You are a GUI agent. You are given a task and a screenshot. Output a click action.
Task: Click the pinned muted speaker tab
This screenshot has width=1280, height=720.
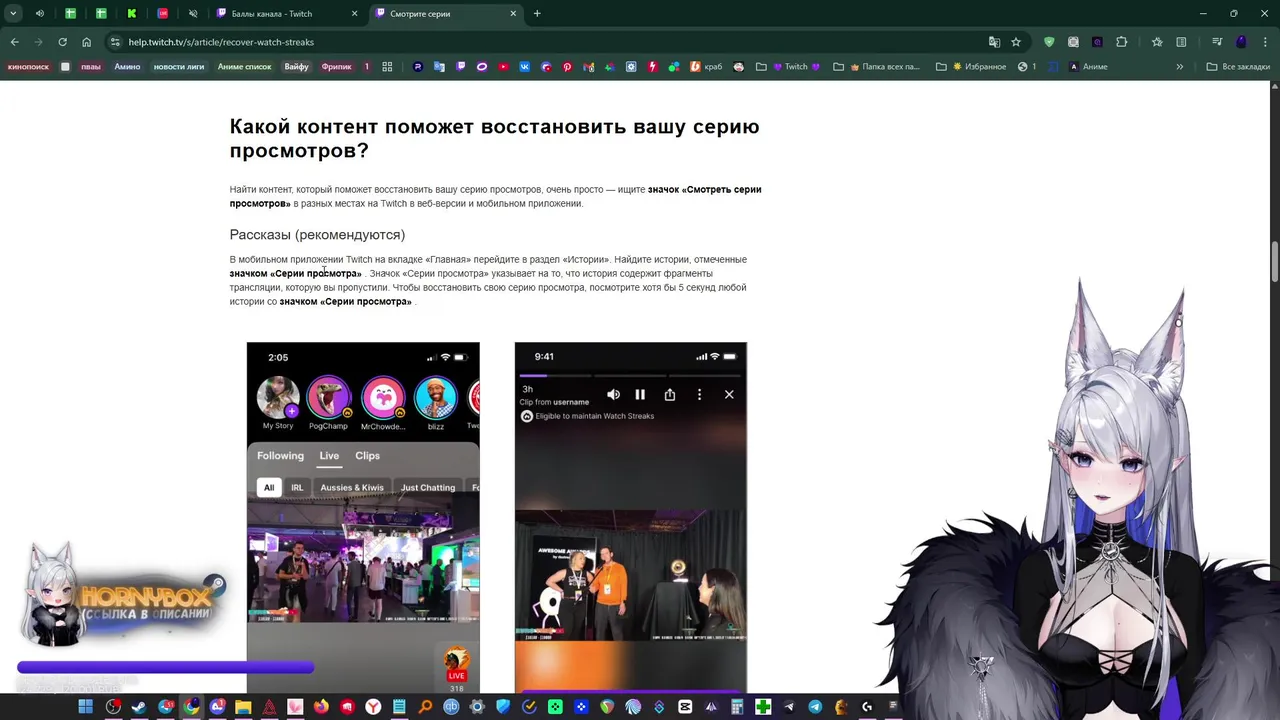pos(193,14)
